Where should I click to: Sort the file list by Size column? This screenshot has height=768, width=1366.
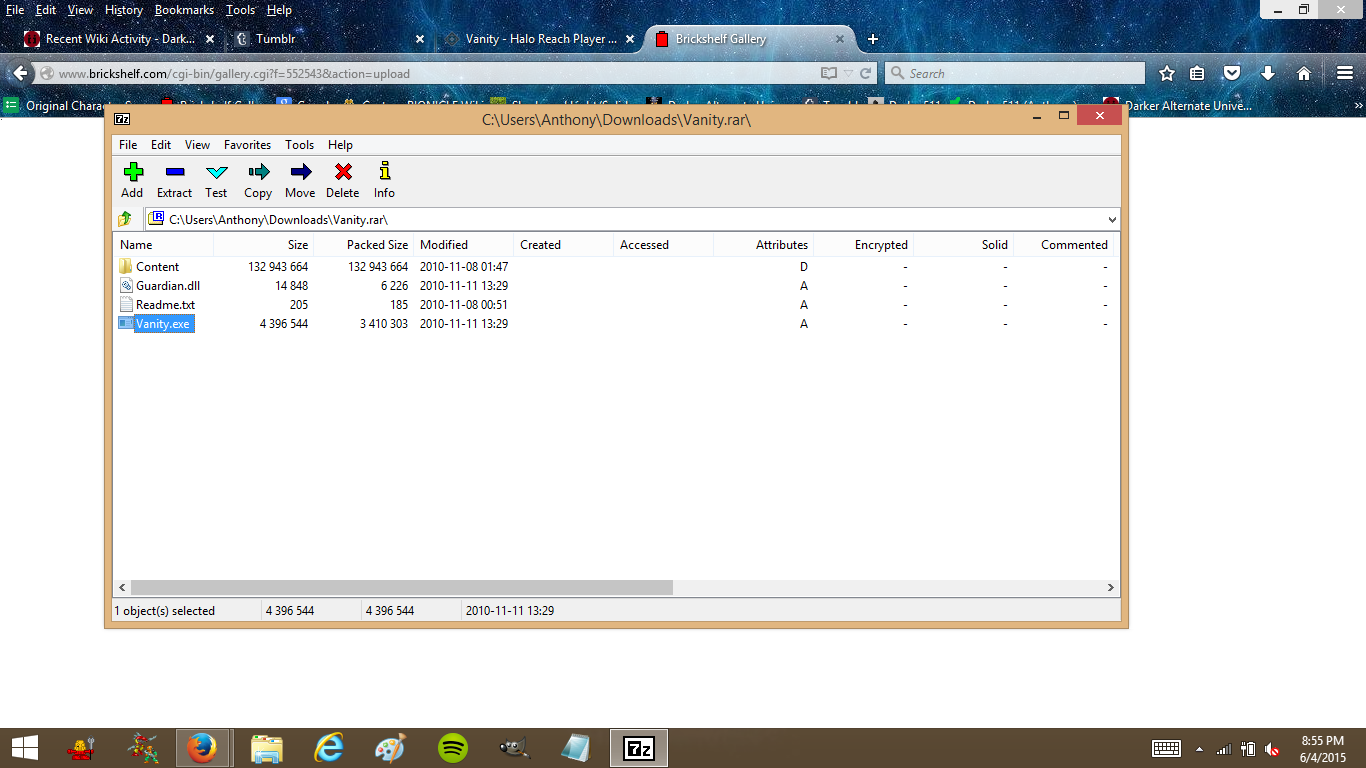(x=264, y=244)
